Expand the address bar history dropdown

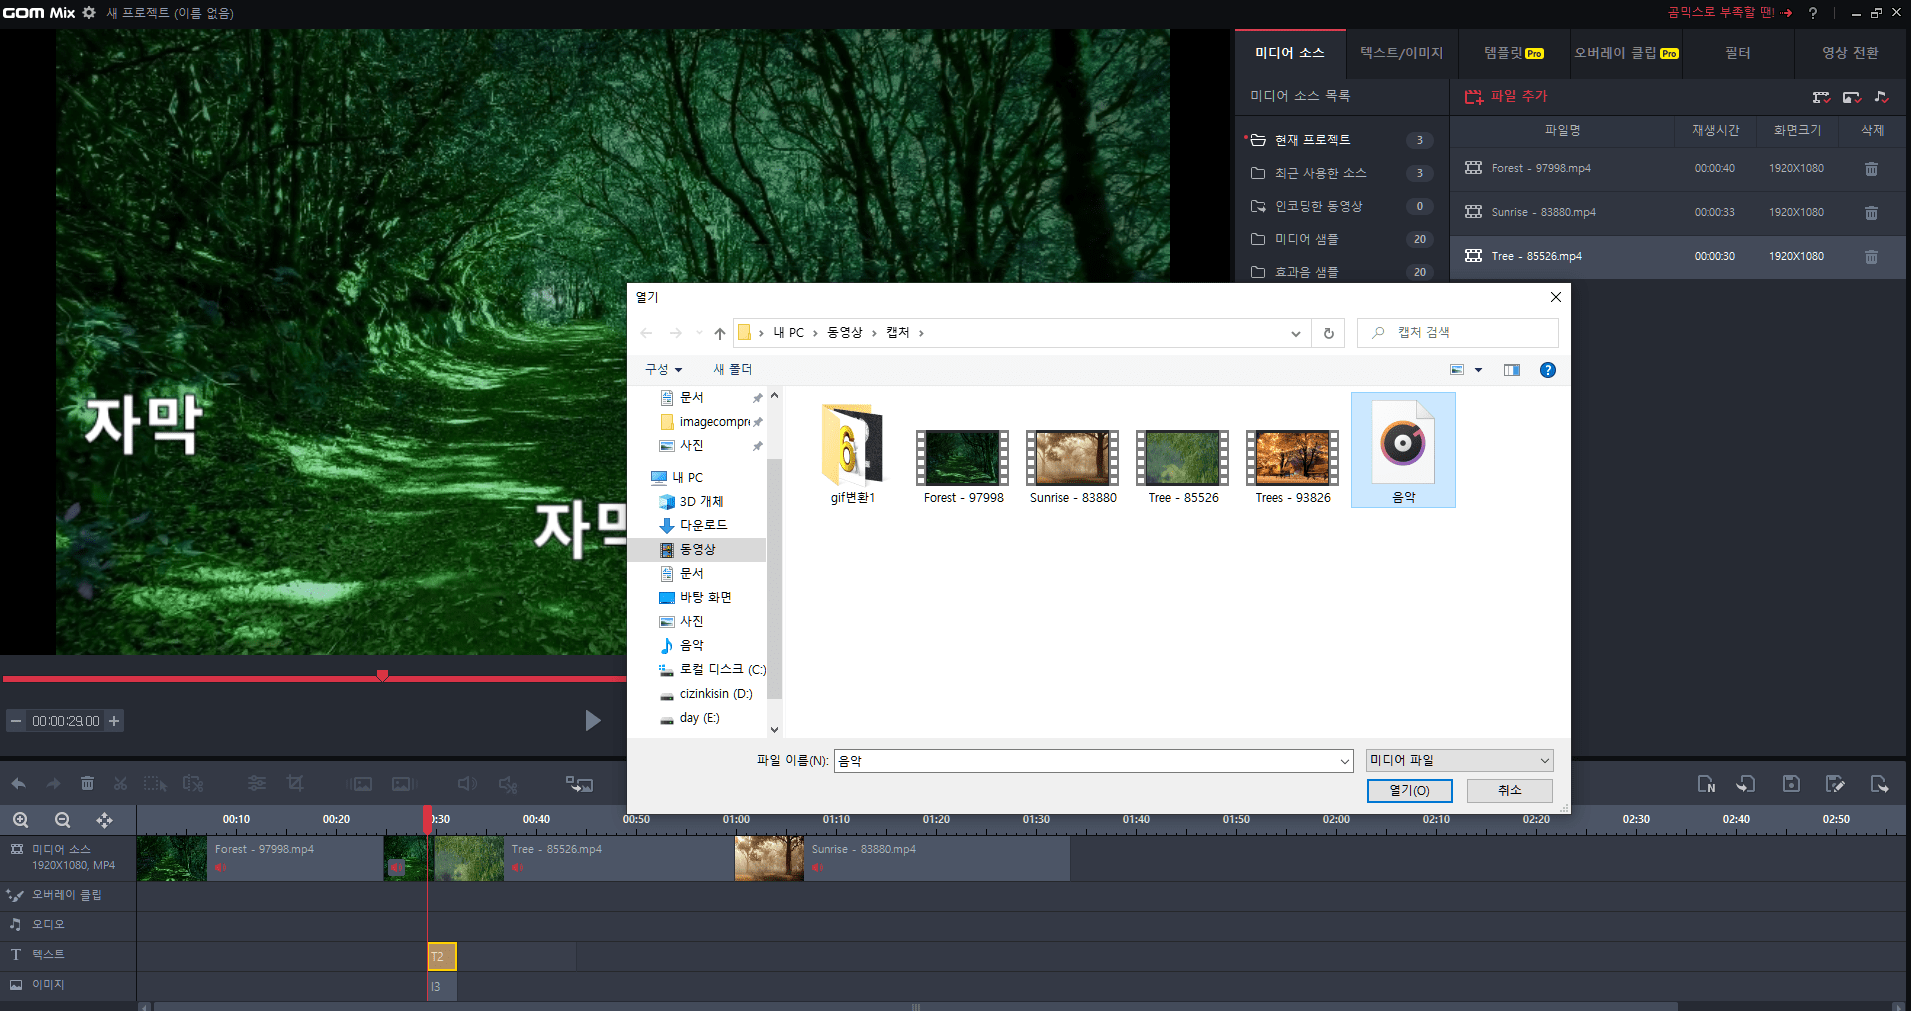tap(1296, 333)
